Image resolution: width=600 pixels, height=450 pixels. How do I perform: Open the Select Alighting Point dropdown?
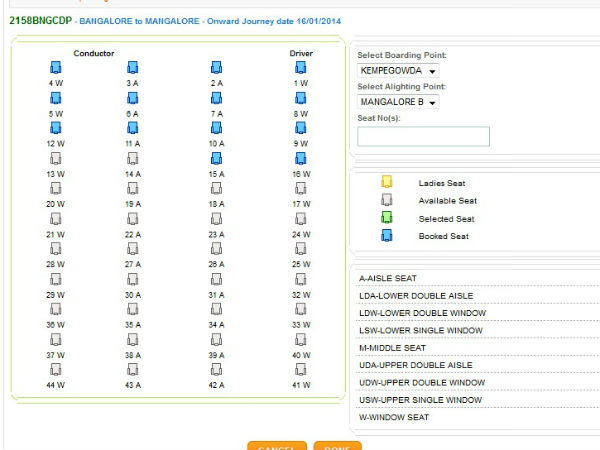pos(398,102)
